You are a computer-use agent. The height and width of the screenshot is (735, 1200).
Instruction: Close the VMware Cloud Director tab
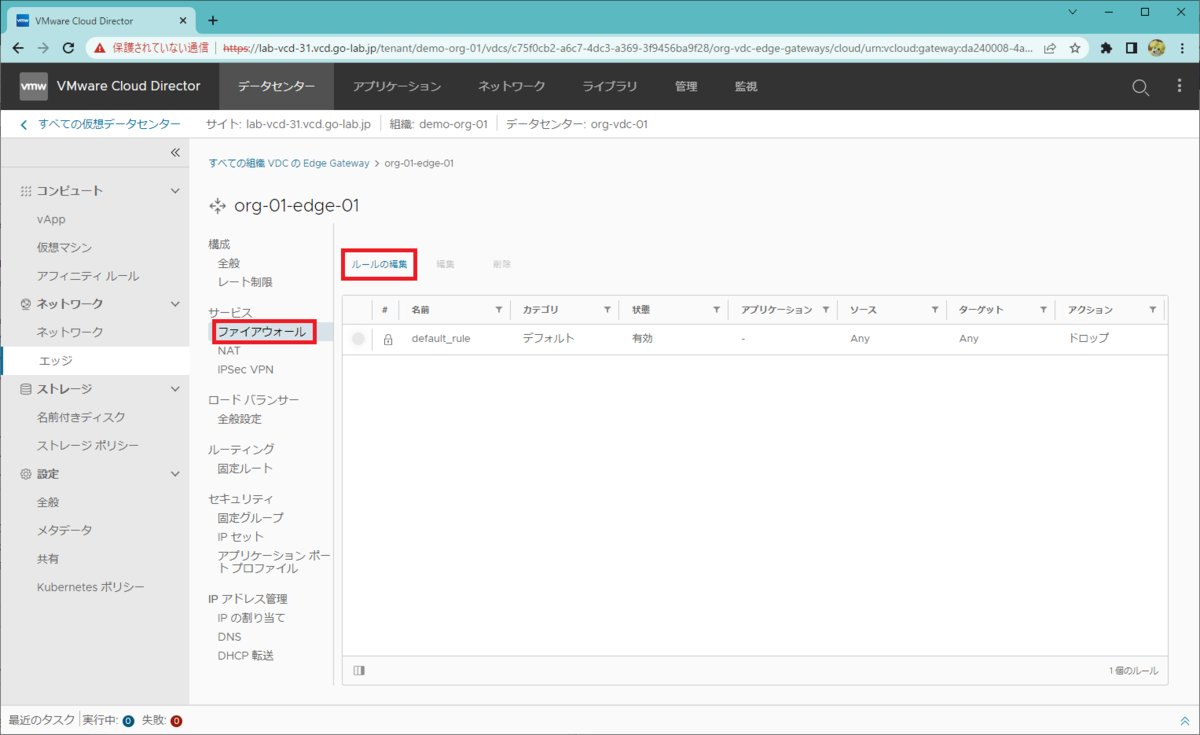tap(185, 20)
